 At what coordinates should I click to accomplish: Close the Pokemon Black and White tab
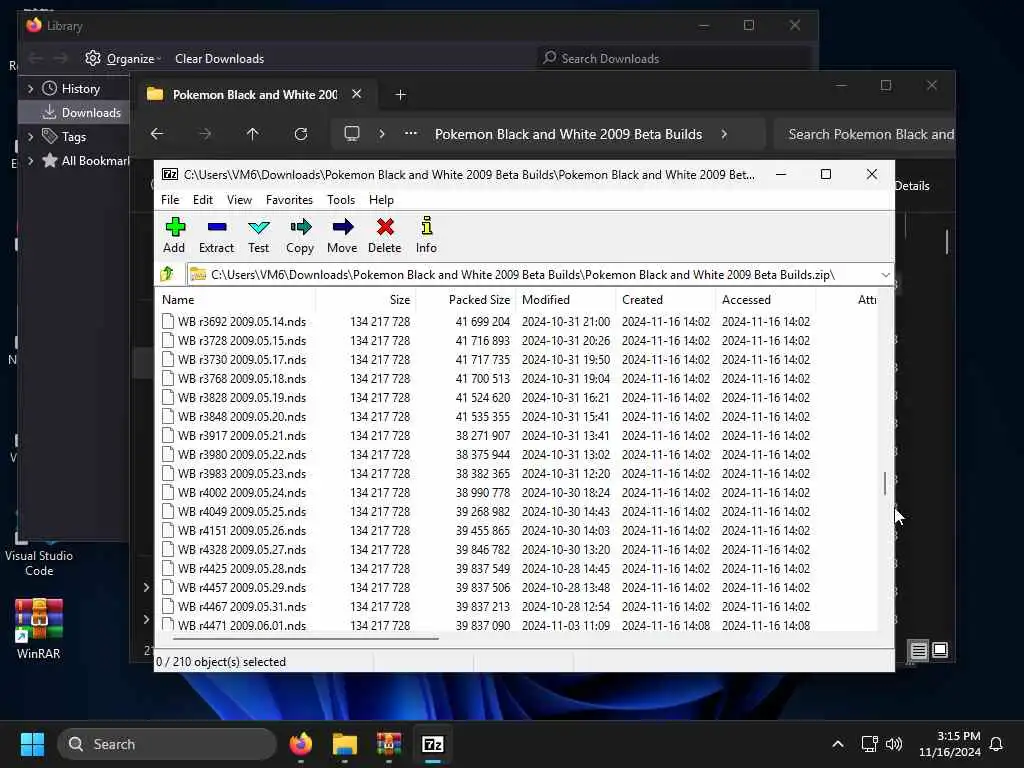pyautogui.click(x=357, y=94)
